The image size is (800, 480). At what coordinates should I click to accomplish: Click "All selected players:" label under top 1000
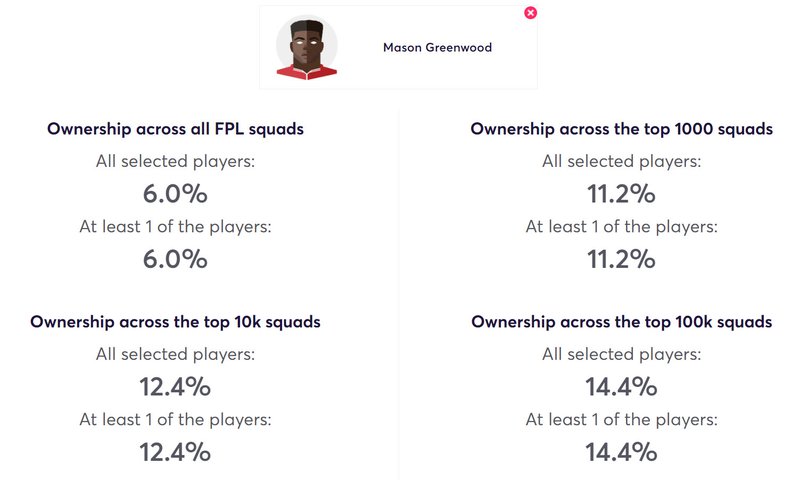(x=621, y=162)
